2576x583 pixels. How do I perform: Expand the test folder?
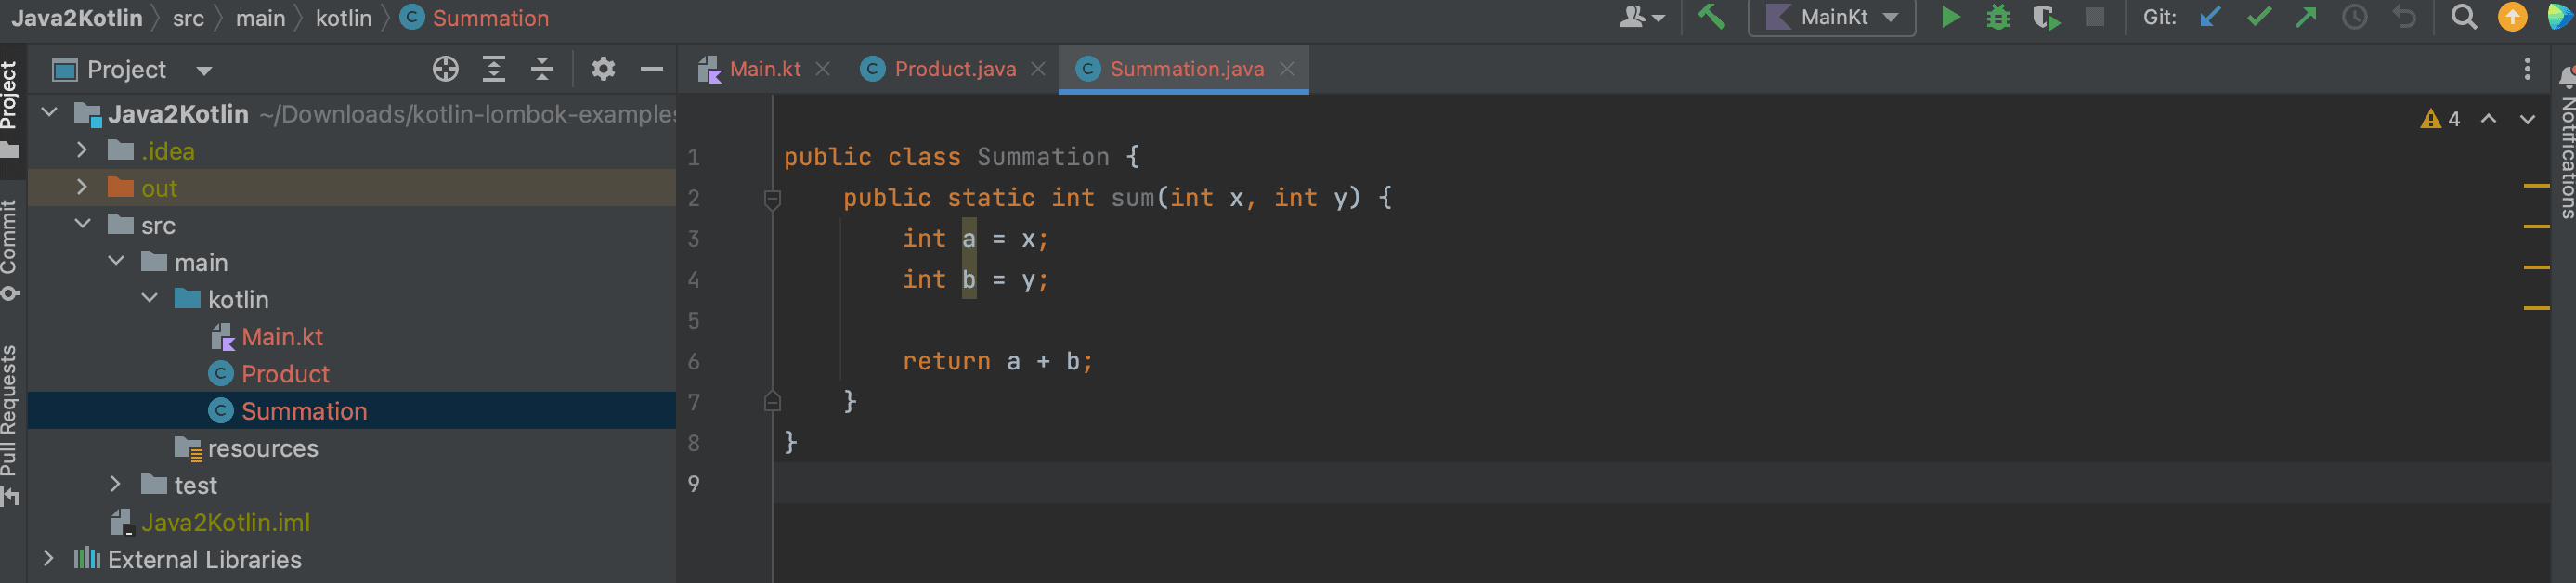pyautogui.click(x=115, y=484)
